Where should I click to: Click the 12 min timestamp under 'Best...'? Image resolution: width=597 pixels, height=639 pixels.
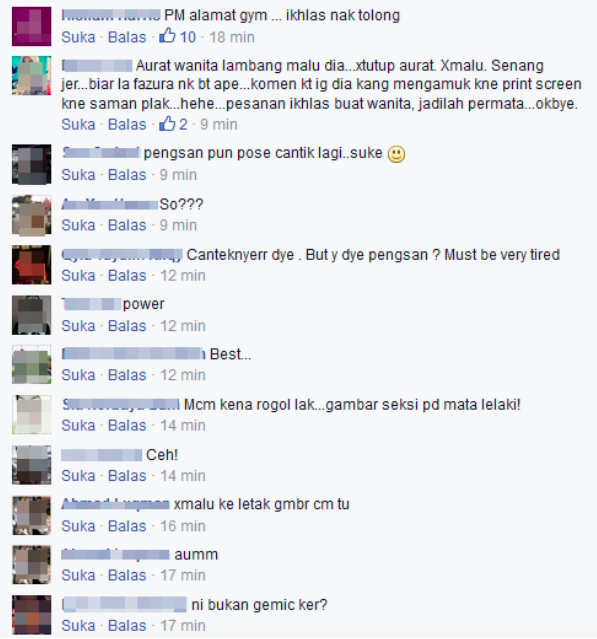click(183, 375)
